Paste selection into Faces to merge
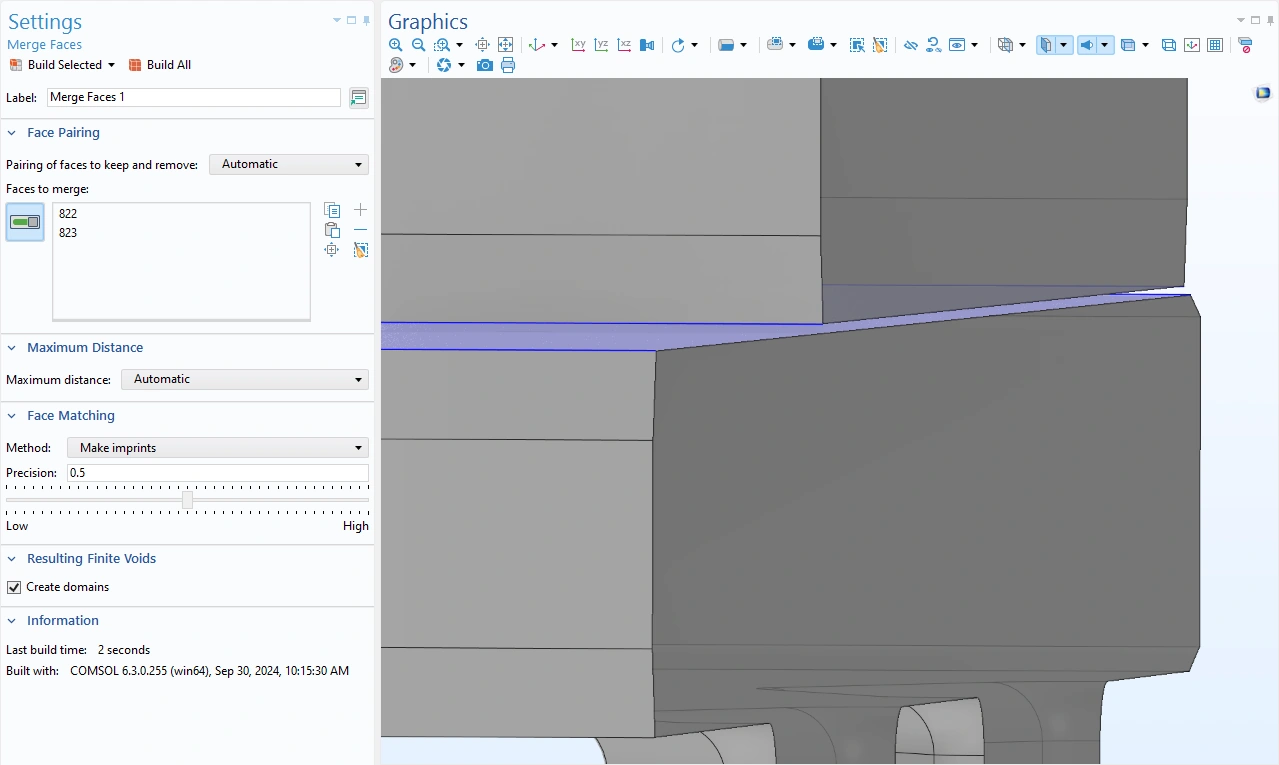Image resolution: width=1279 pixels, height=765 pixels. 332,230
